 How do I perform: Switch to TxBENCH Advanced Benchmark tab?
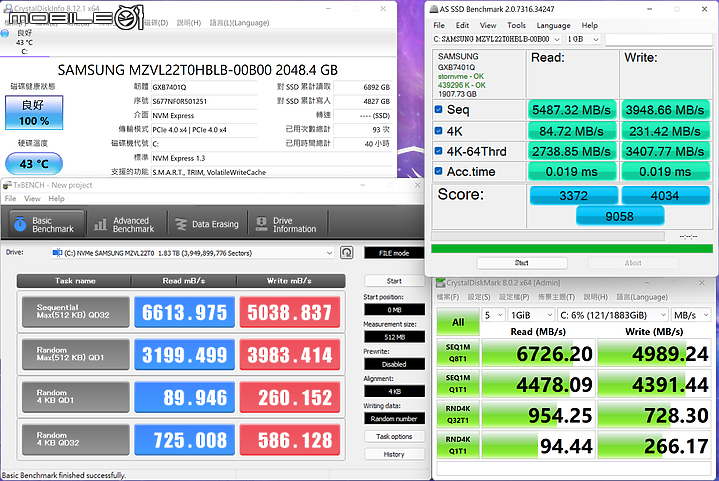[x=125, y=224]
